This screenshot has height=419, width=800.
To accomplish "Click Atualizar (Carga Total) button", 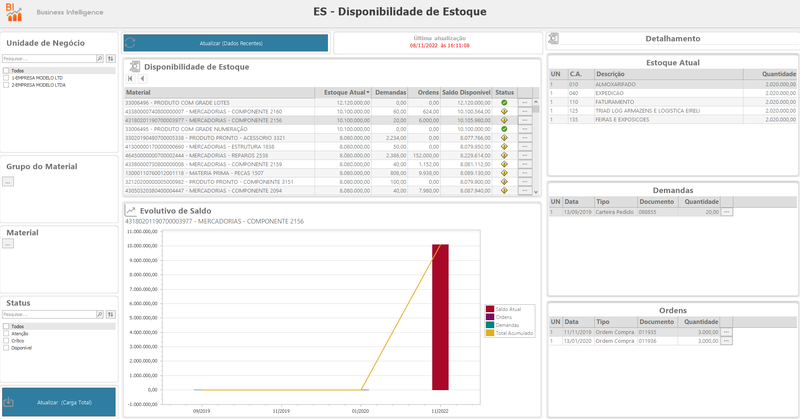I will pos(59,402).
